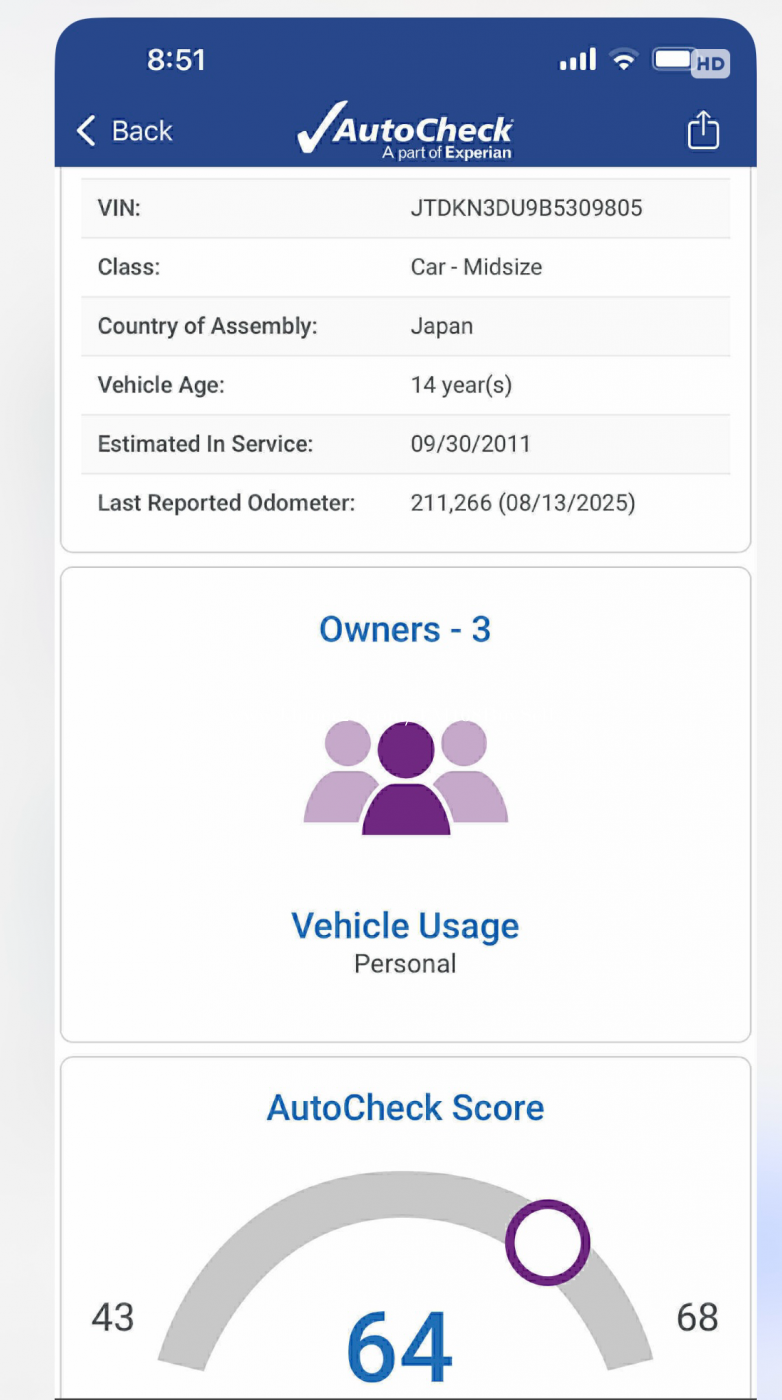
Task: Tap the Back chevron arrow
Action: coord(87,131)
